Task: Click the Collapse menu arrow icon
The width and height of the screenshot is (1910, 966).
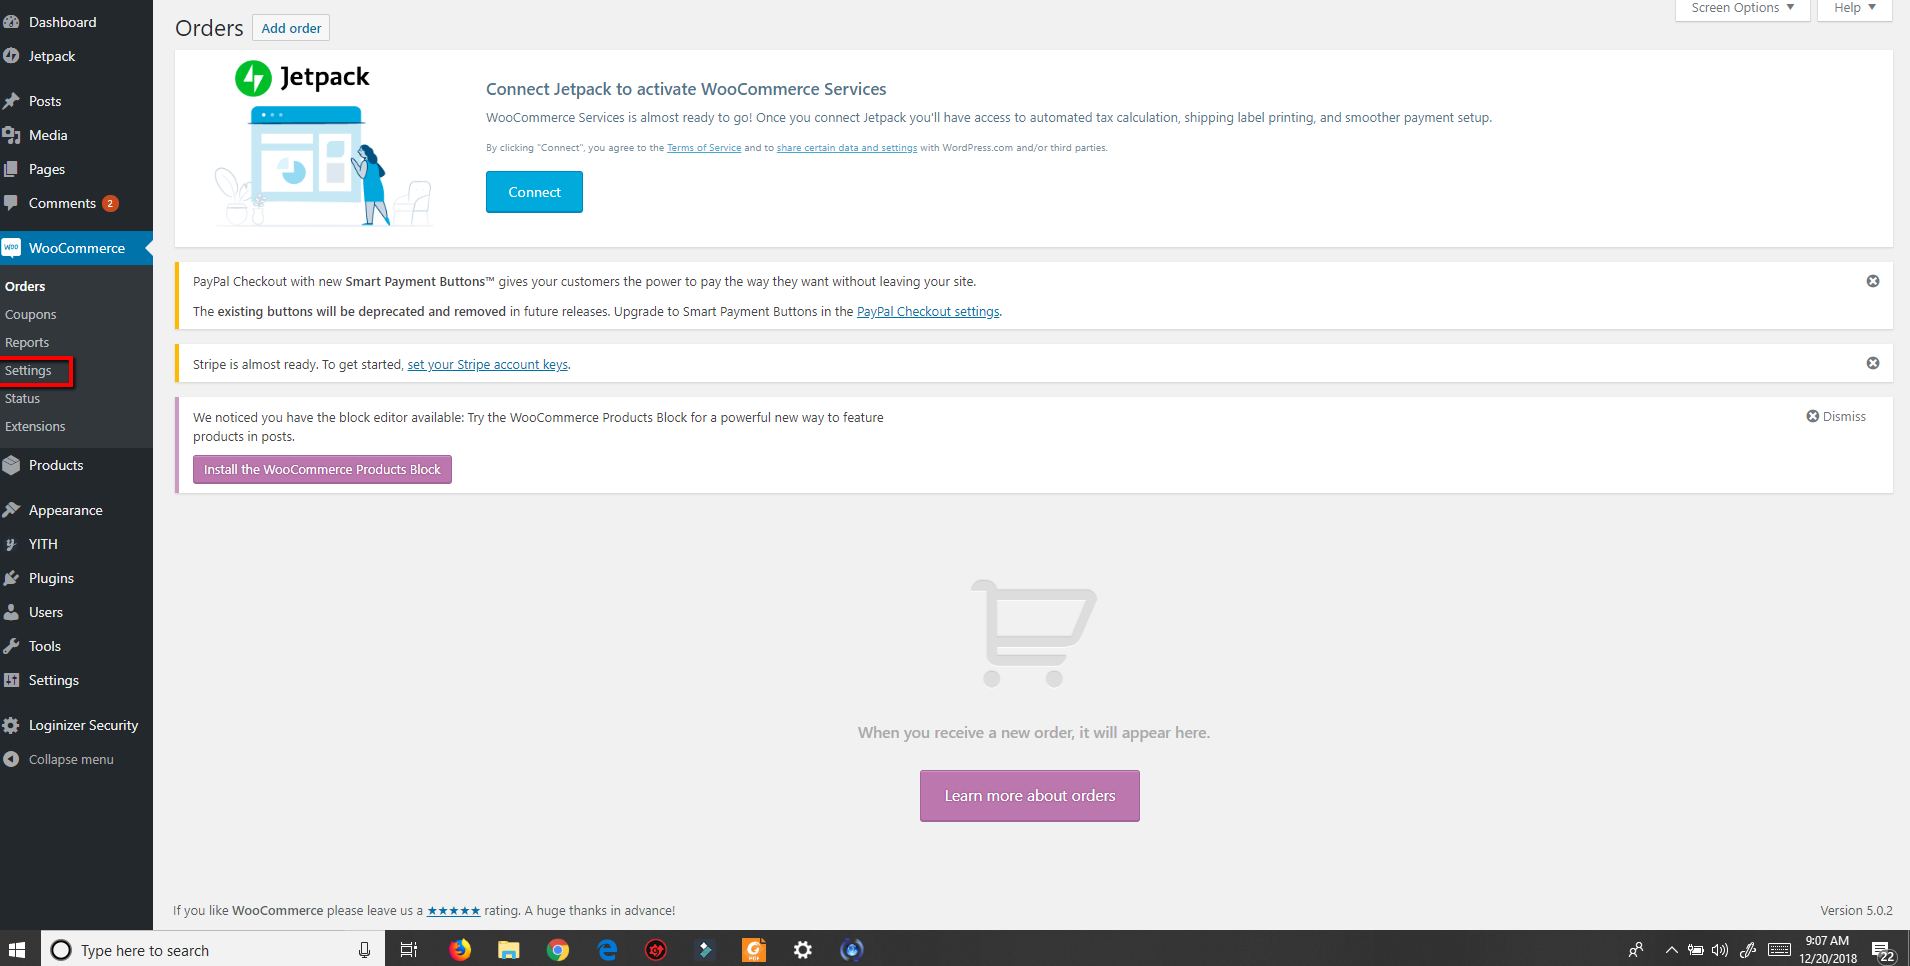Action: coord(11,759)
